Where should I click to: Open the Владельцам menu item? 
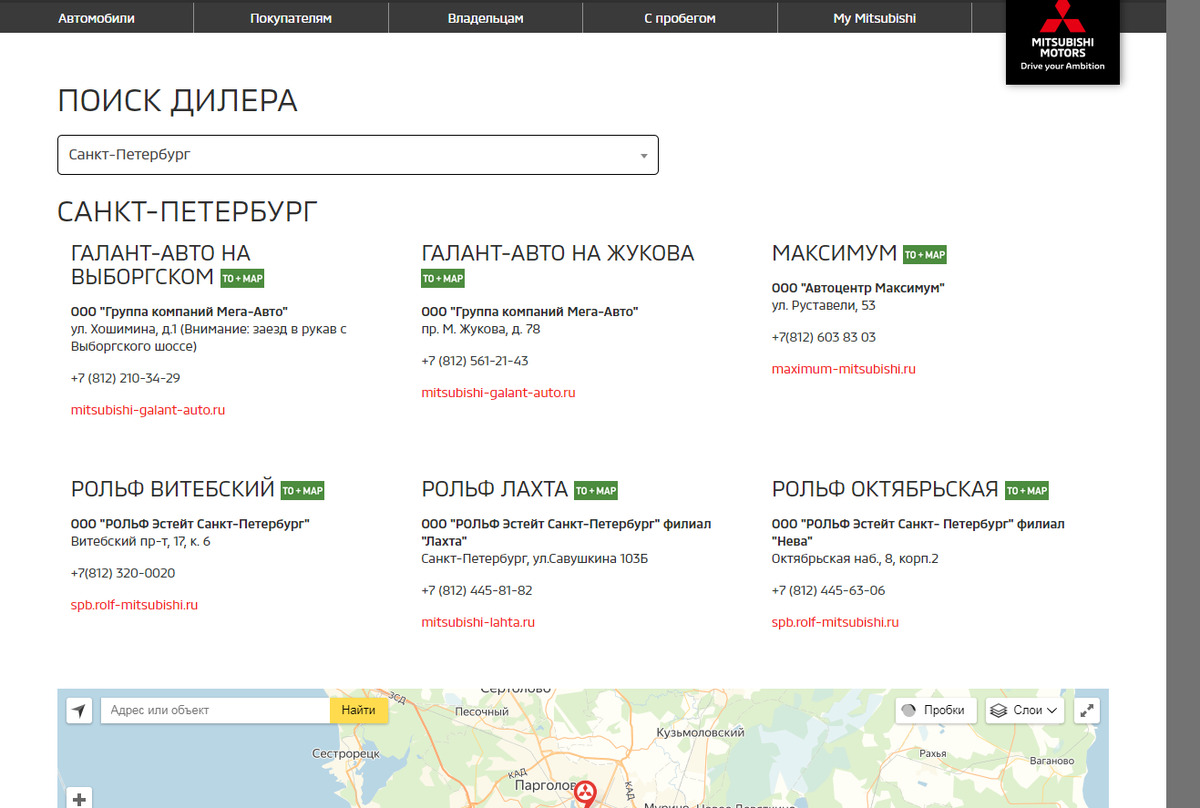[485, 18]
